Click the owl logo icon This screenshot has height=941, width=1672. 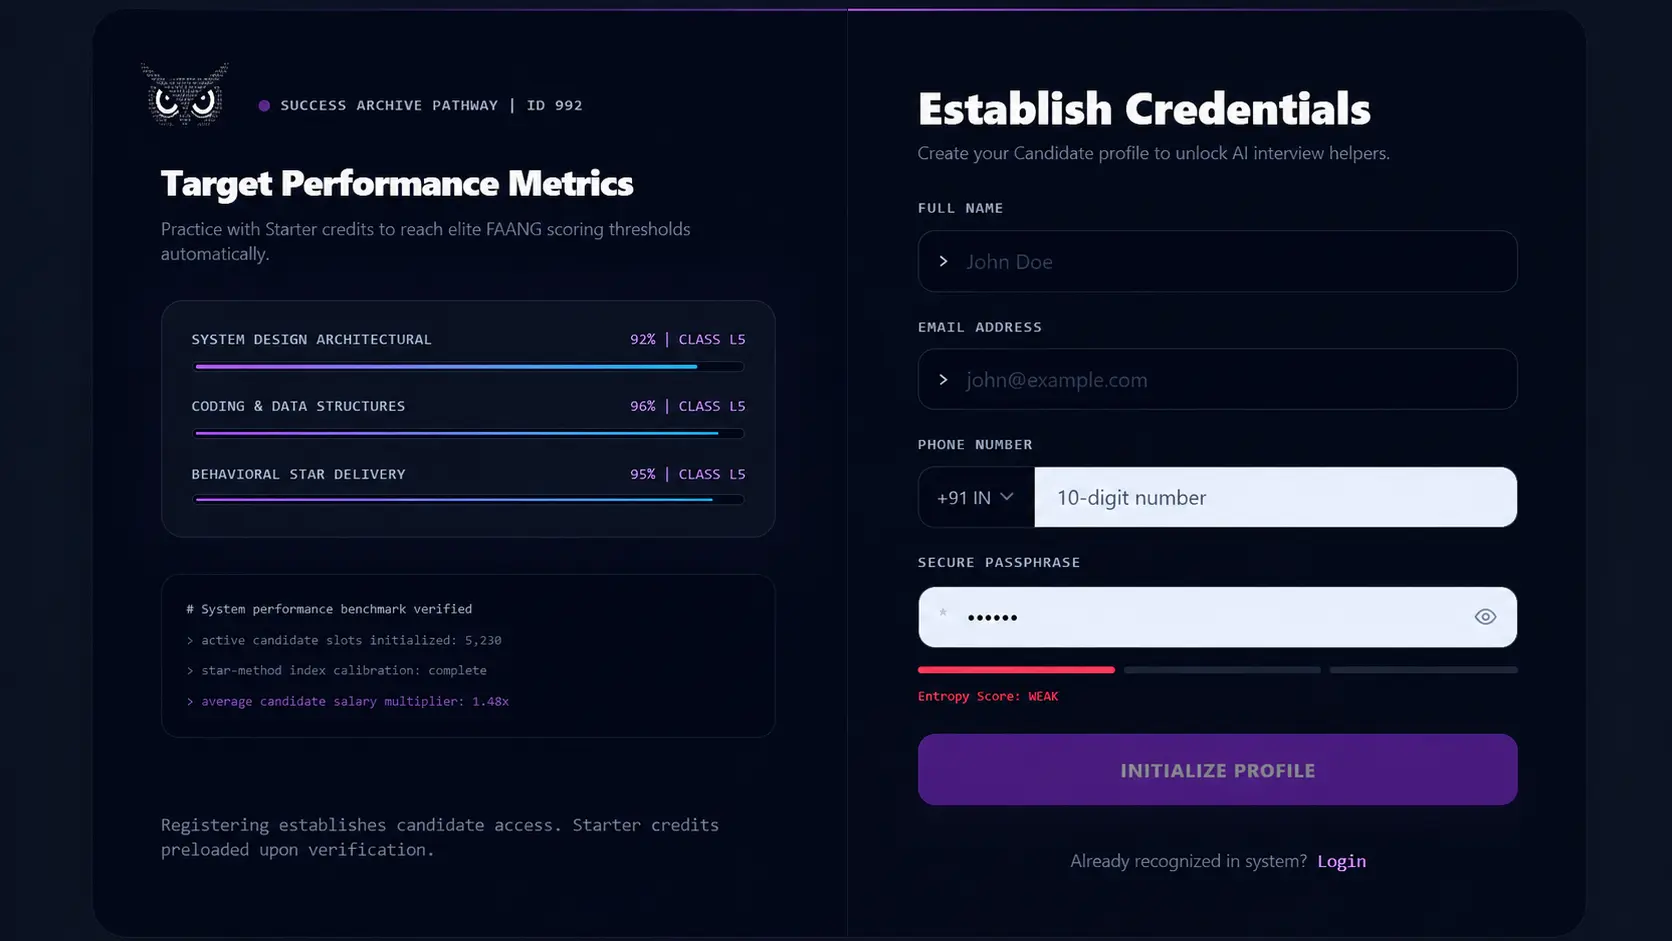185,95
